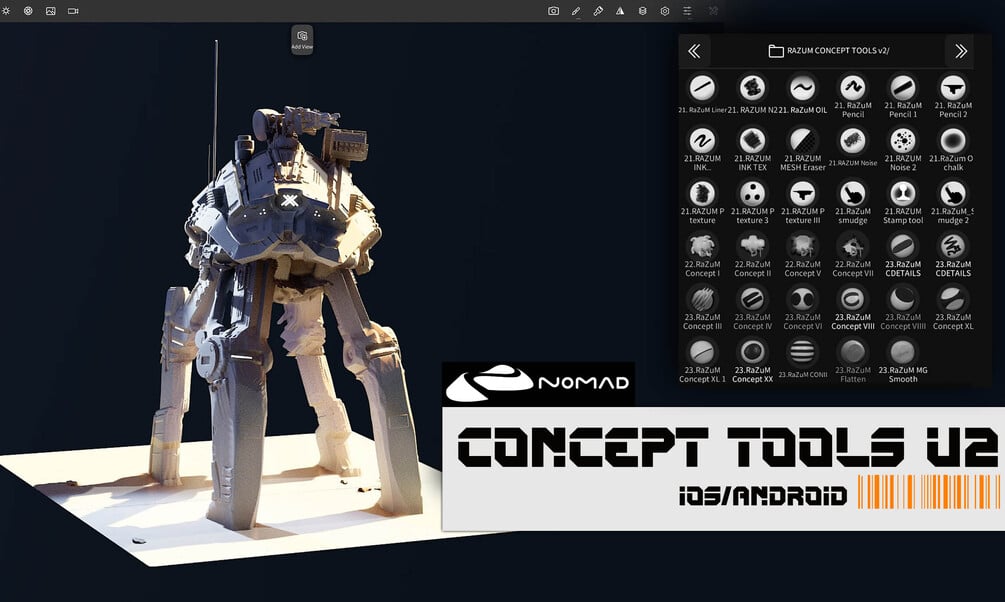
Task: Open the interface sliders icon menu
Action: click(x=687, y=11)
